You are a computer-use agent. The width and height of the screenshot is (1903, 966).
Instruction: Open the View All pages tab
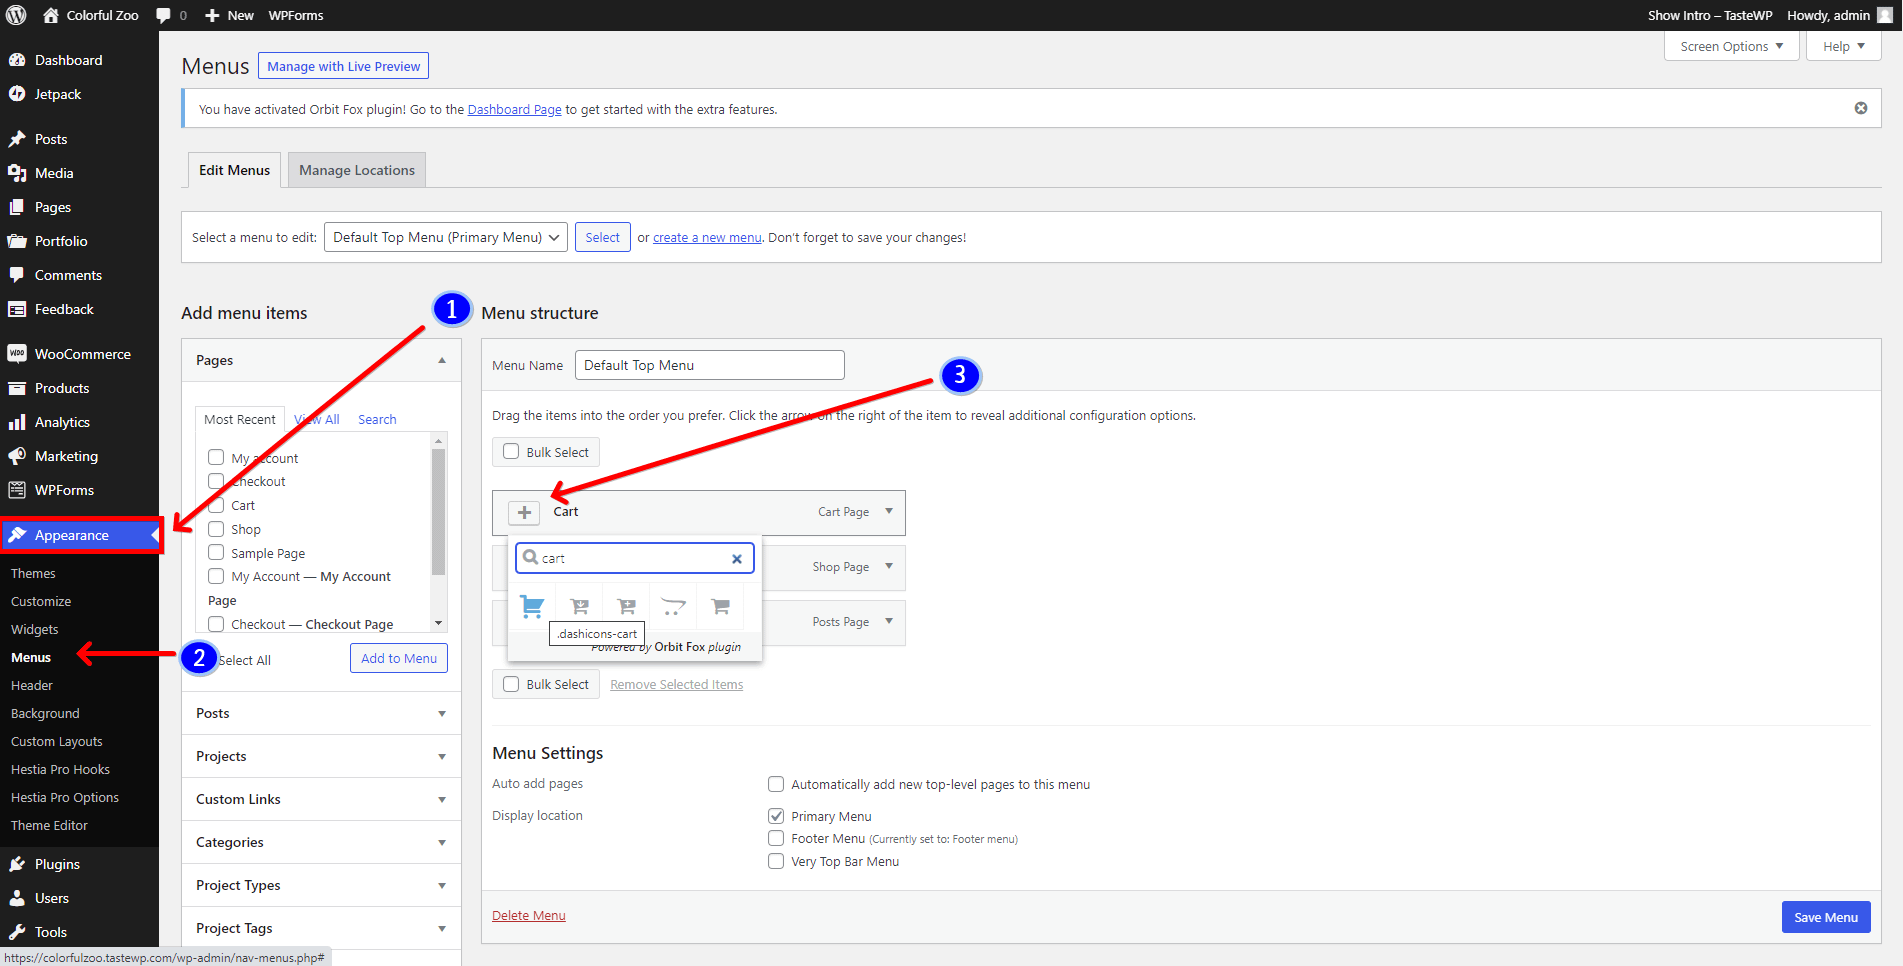tap(318, 419)
